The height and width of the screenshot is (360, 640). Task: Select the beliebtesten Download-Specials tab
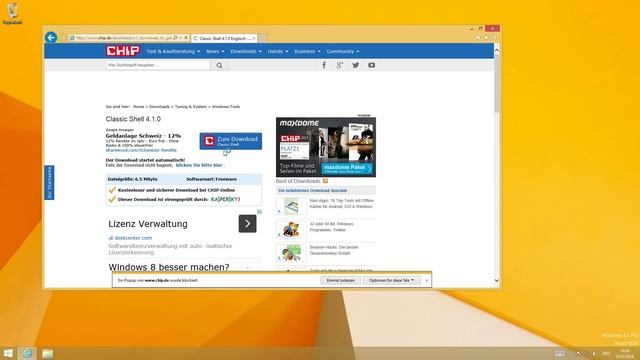312,191
